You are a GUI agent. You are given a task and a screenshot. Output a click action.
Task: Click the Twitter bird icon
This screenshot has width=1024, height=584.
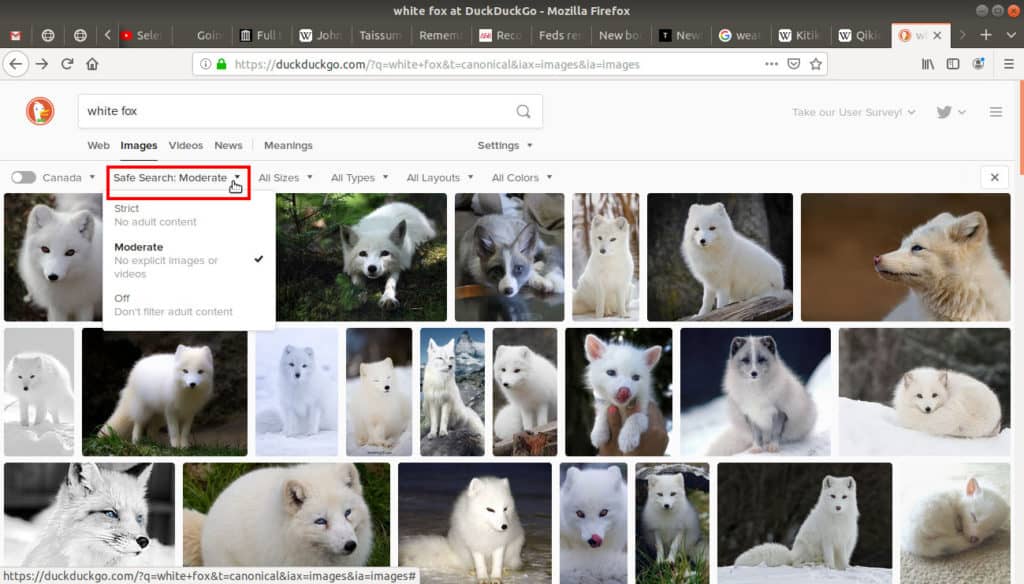pyautogui.click(x=944, y=112)
